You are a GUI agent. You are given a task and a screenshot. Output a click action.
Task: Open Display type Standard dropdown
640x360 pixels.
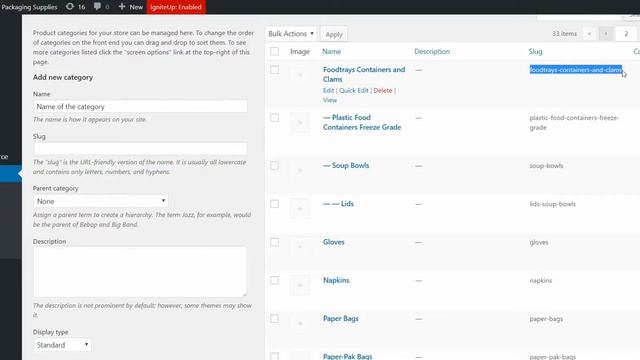[x=62, y=345]
